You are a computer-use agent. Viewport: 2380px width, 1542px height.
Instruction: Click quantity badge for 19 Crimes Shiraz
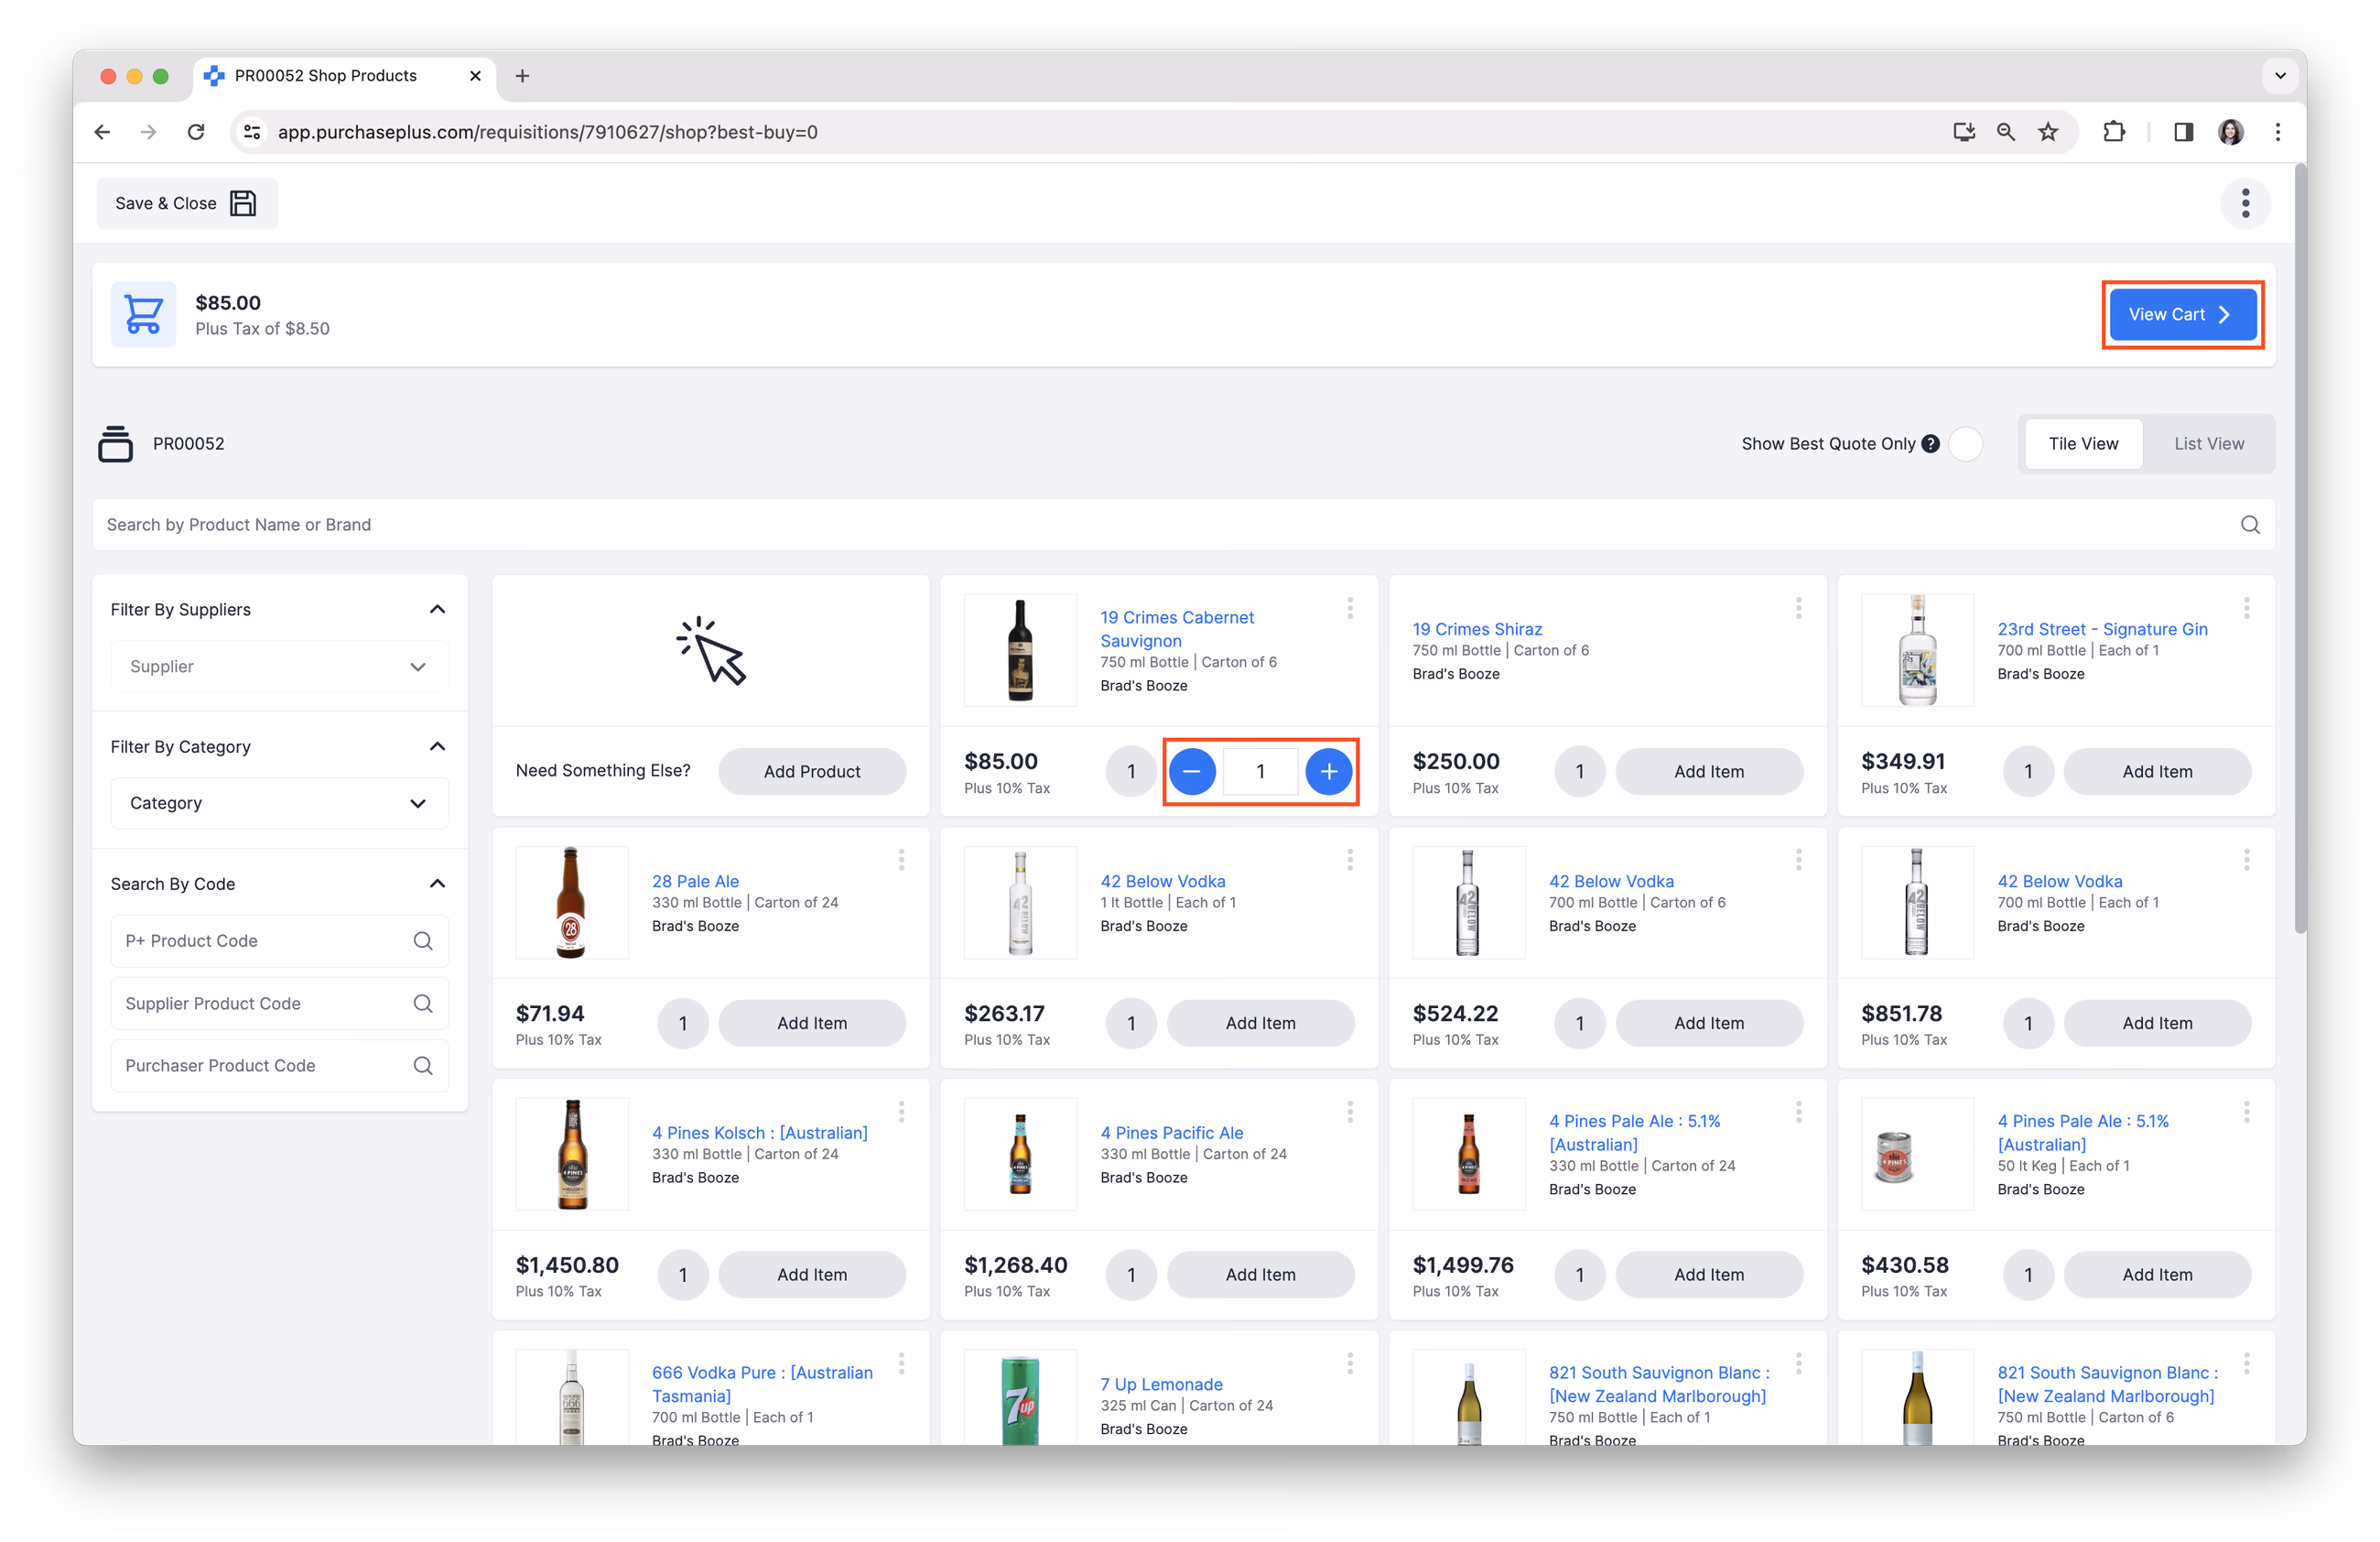(x=1579, y=771)
